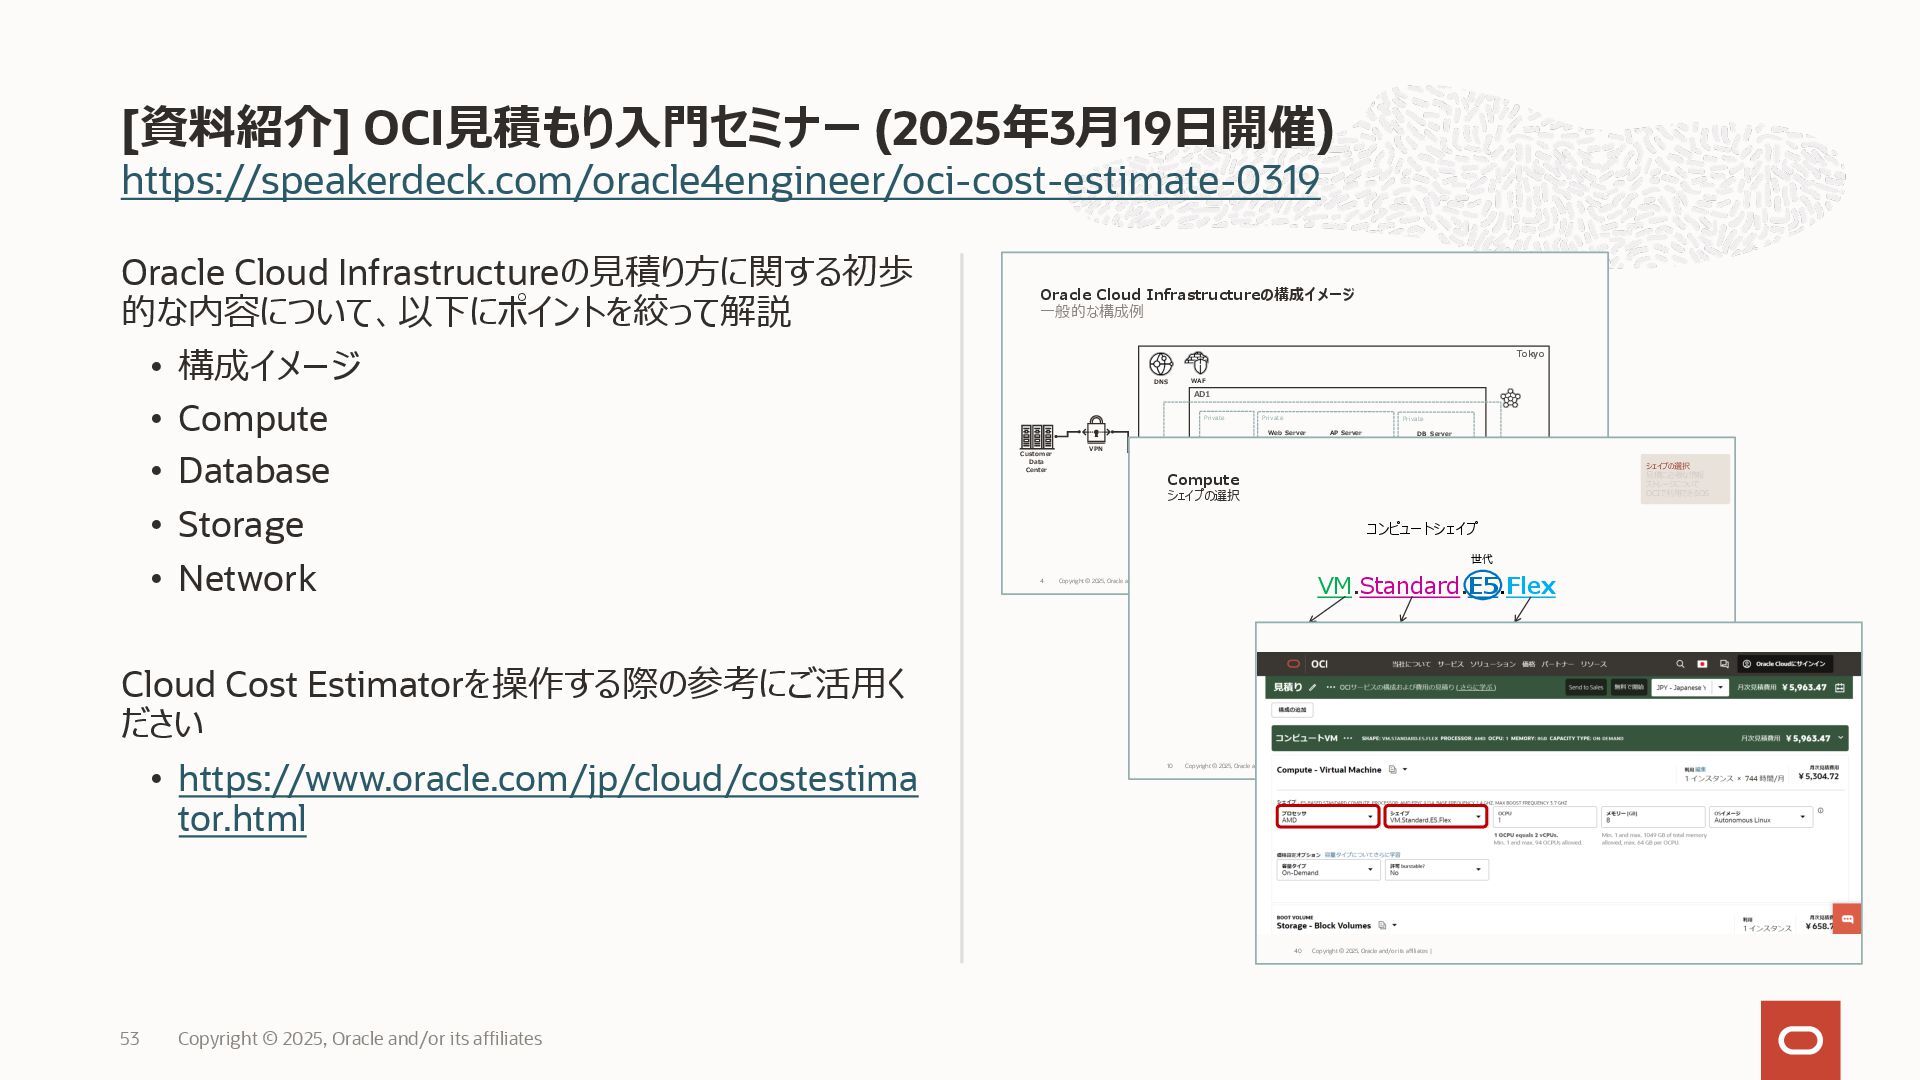Open the Autonomous Linux OS image dropdown
Image resolution: width=1920 pixels, height=1080 pixels.
(x=1760, y=817)
